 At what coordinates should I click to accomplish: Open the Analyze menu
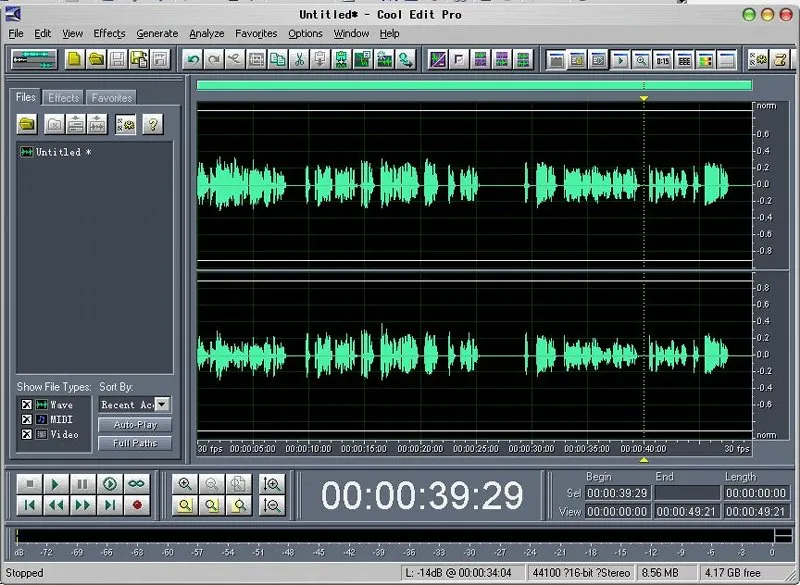pyautogui.click(x=207, y=34)
